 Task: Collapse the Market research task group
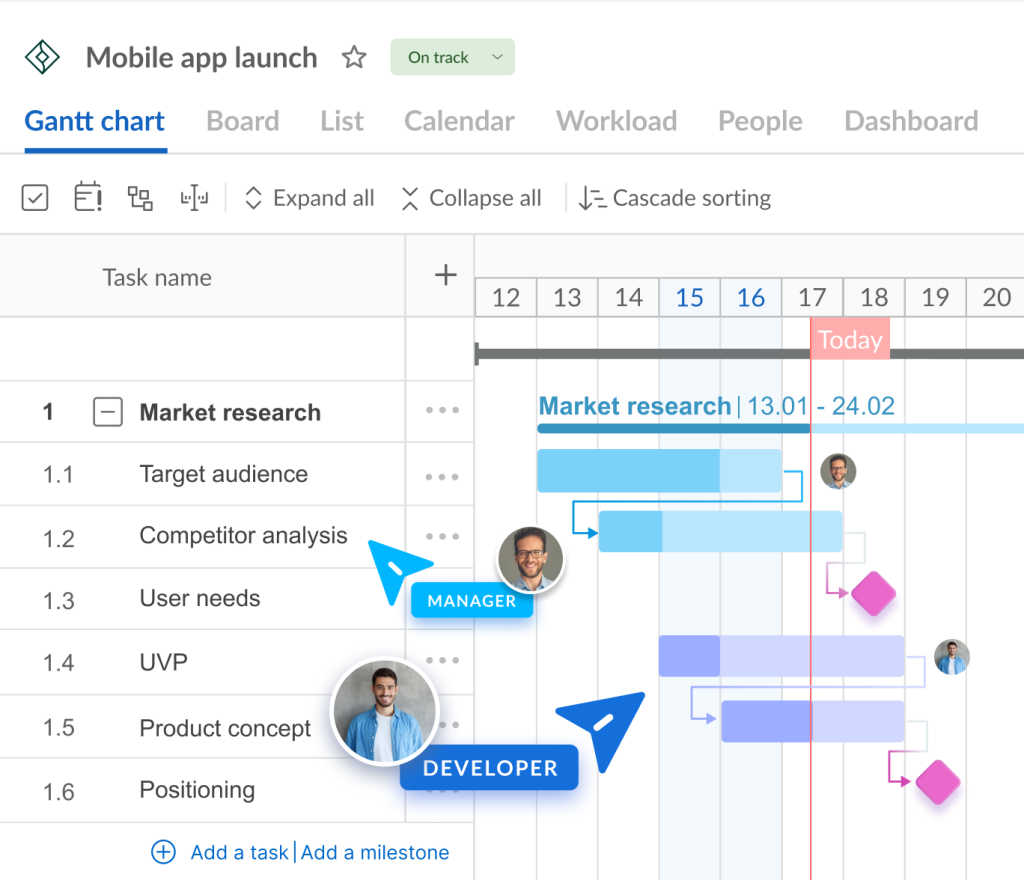click(x=107, y=412)
